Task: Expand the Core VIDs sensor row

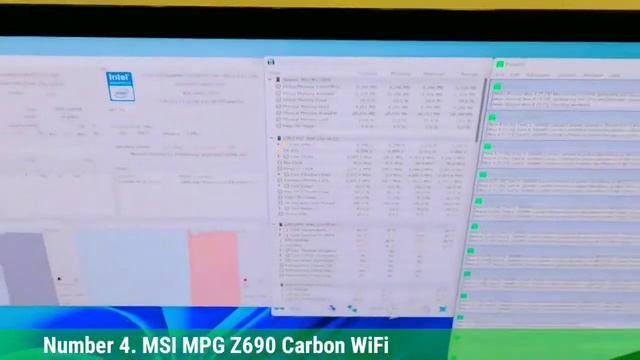Action: 279,145
